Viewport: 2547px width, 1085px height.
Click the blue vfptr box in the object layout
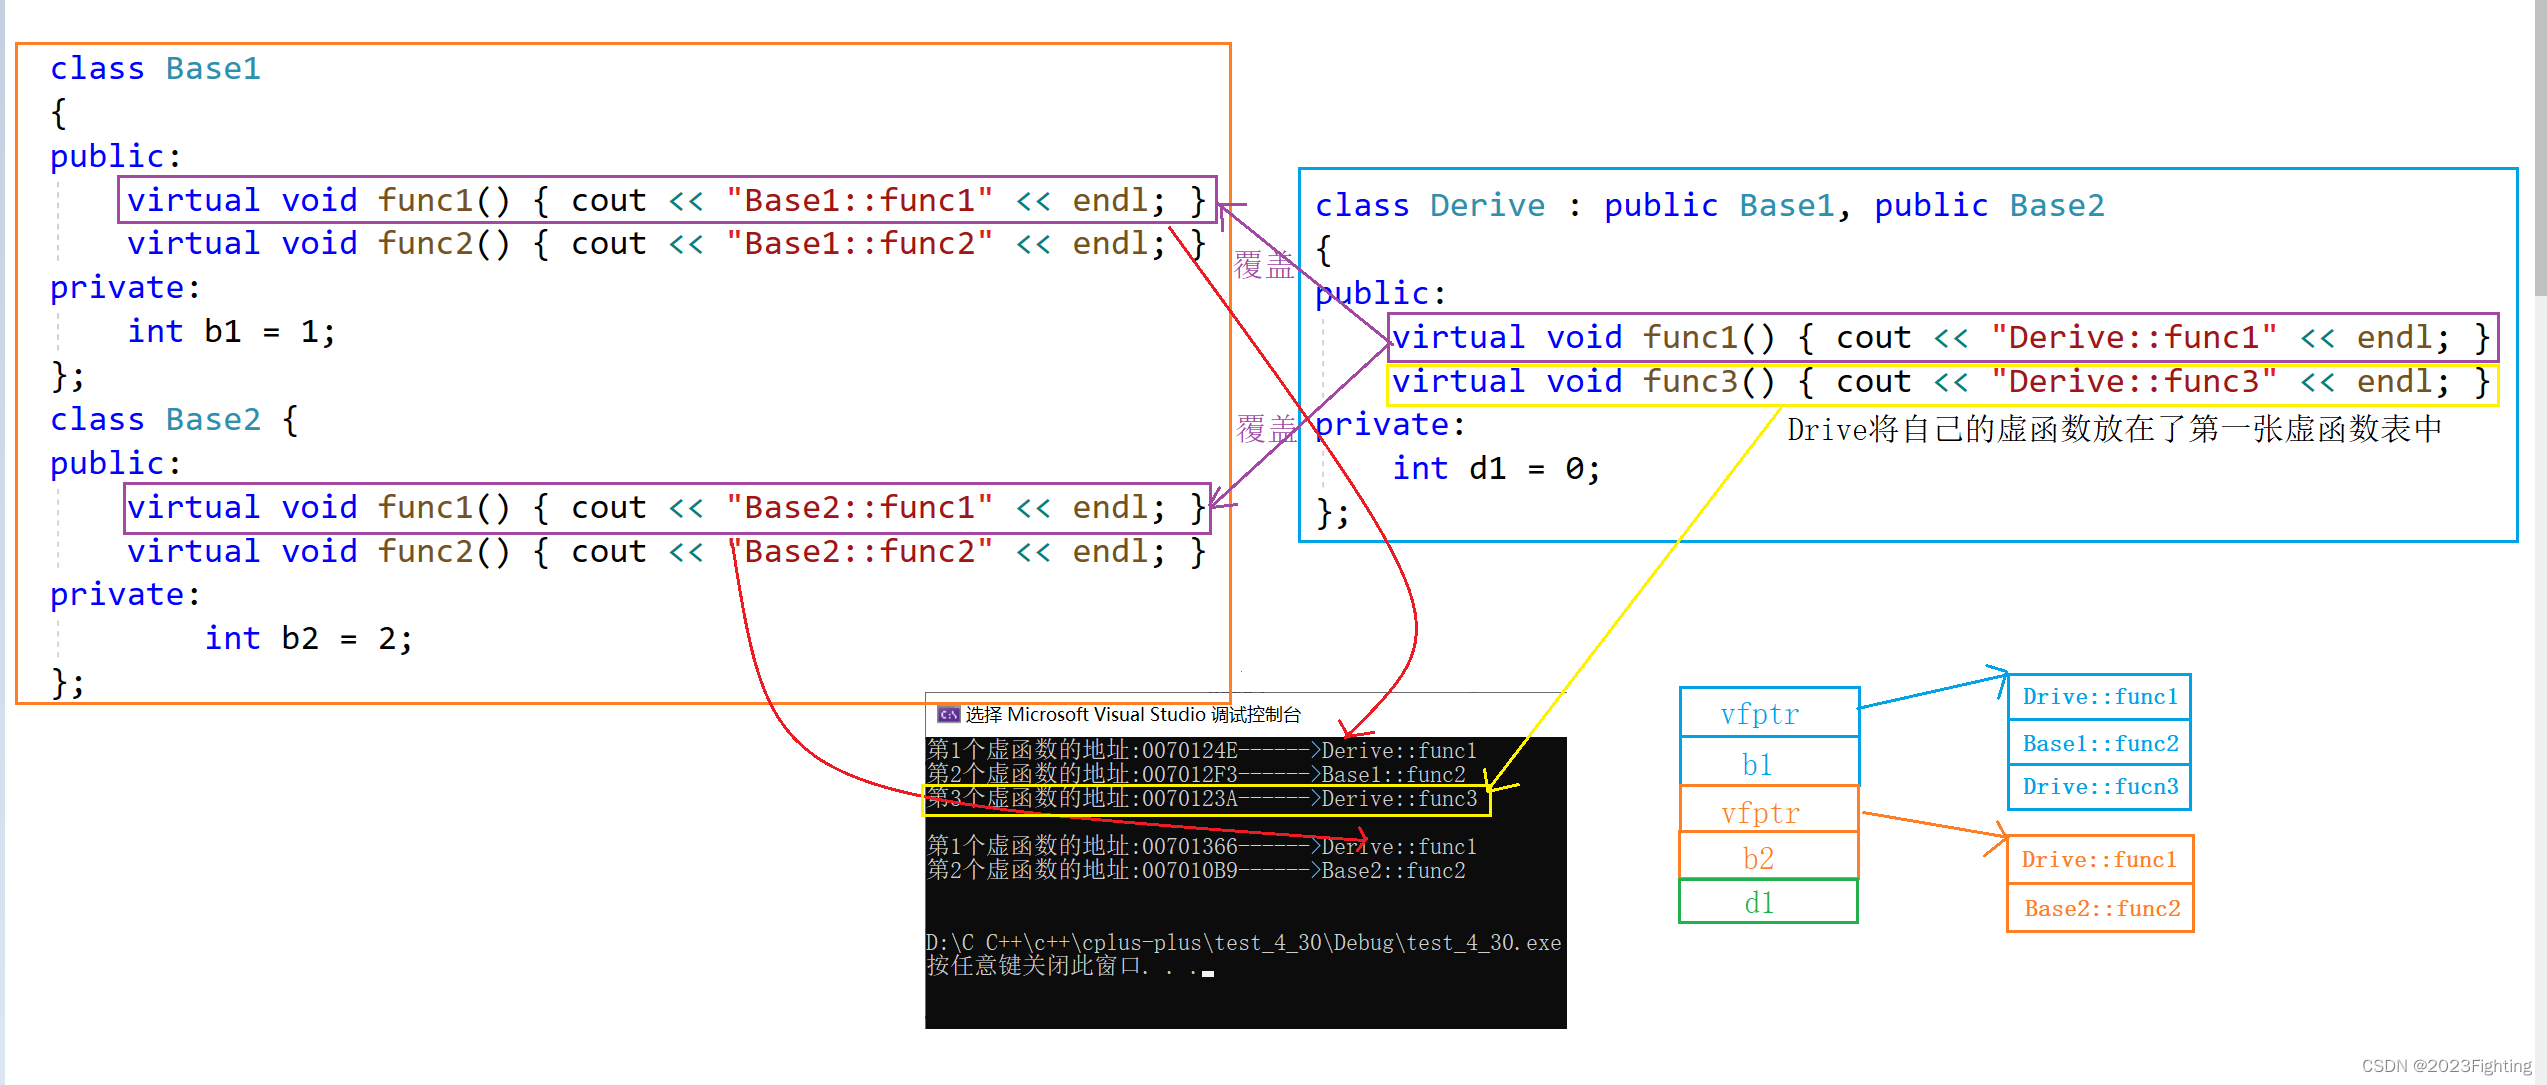[1769, 713]
